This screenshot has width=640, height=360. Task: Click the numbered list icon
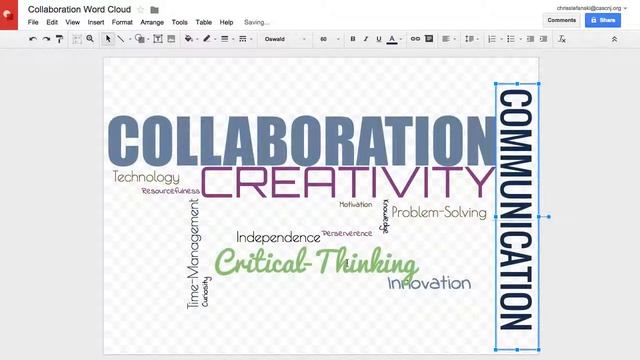tap(492, 39)
